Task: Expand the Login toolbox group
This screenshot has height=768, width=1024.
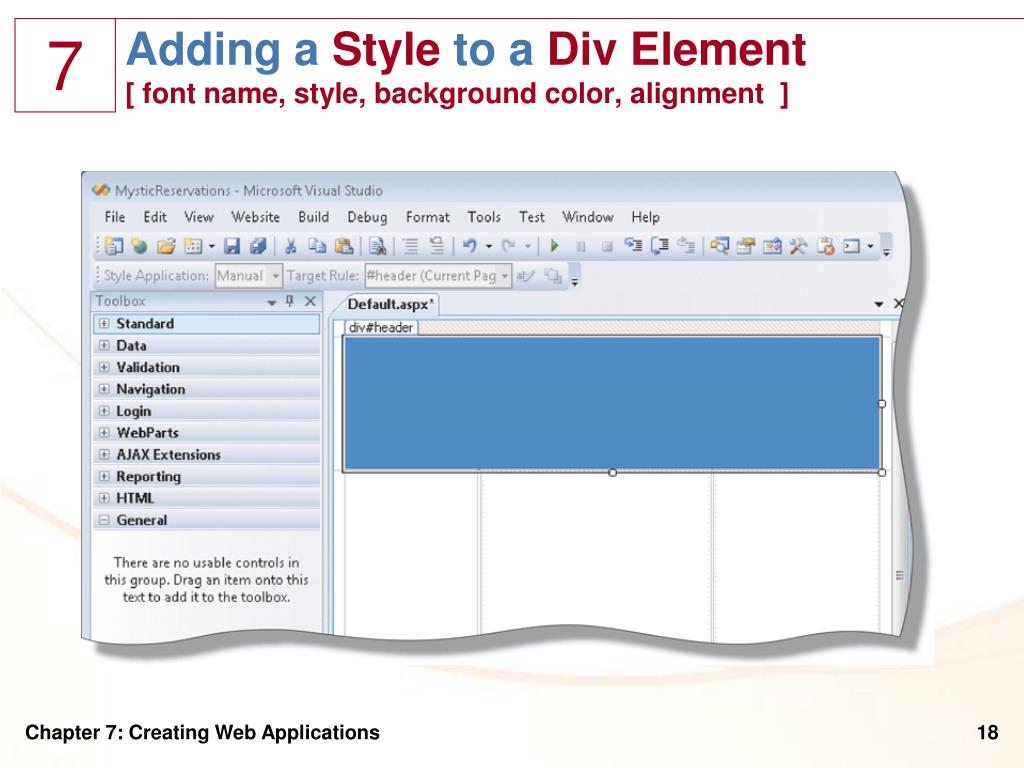Action: coord(104,411)
